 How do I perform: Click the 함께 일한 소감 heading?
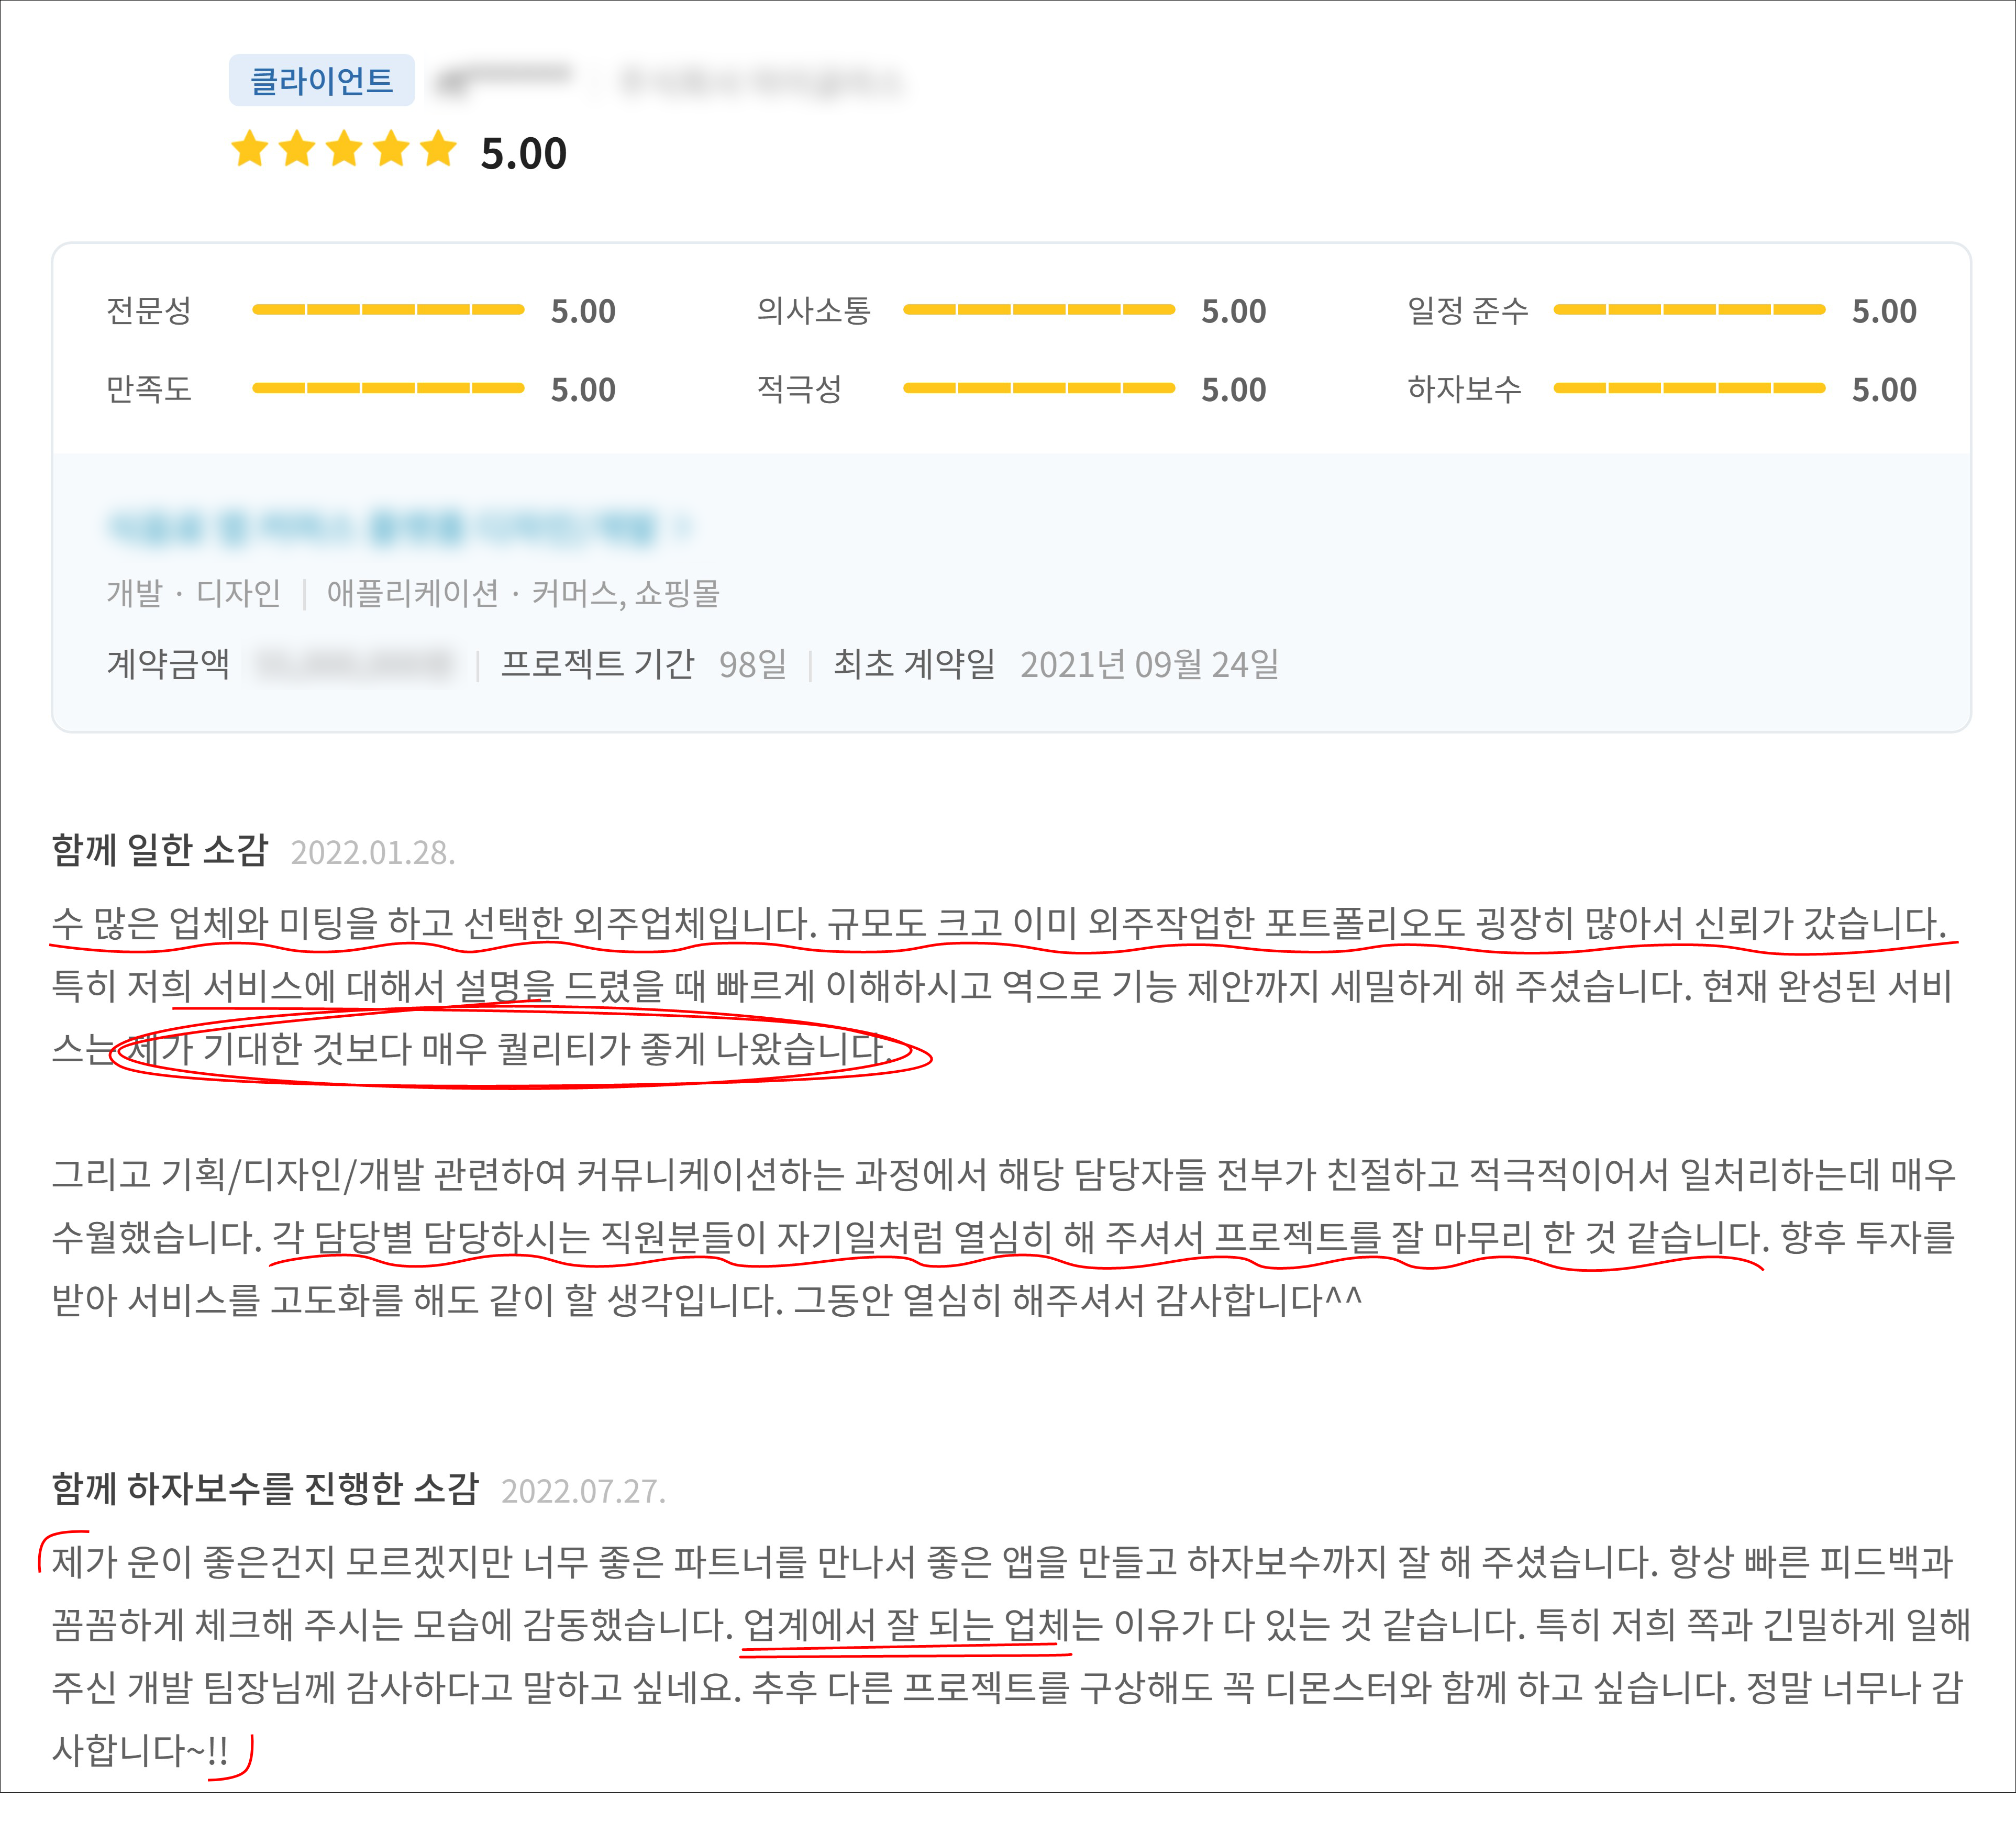pyautogui.click(x=160, y=850)
